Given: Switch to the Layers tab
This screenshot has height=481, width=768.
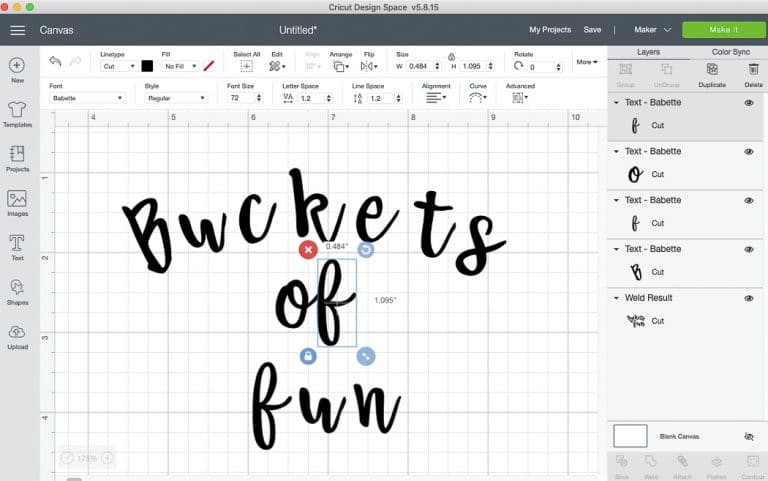Looking at the screenshot, I should [x=648, y=52].
